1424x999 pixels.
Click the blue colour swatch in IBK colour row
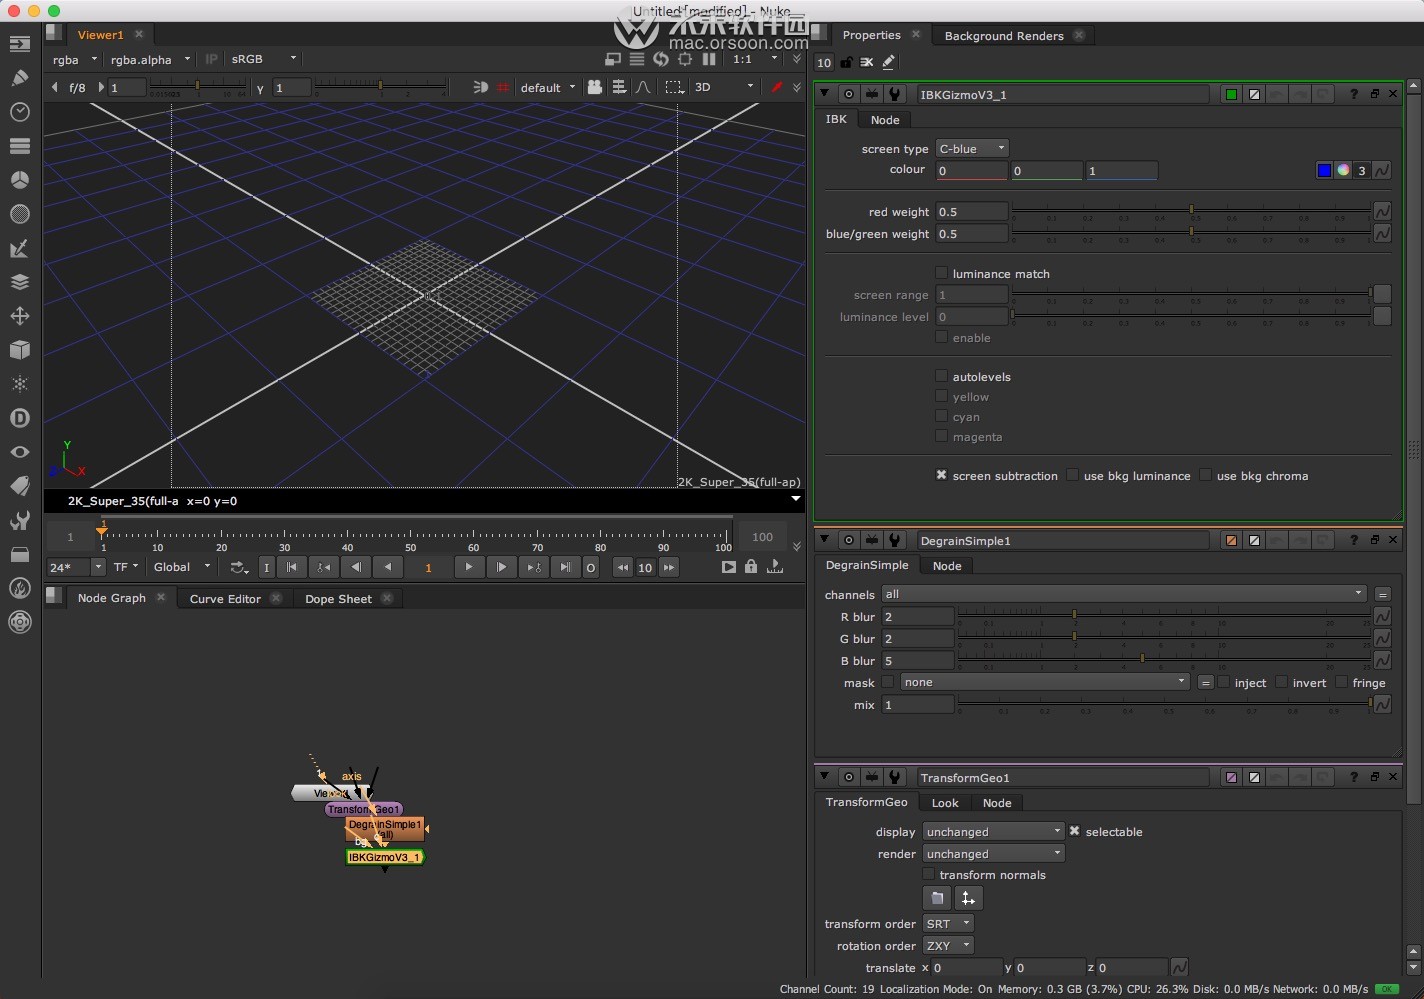pyautogui.click(x=1324, y=170)
